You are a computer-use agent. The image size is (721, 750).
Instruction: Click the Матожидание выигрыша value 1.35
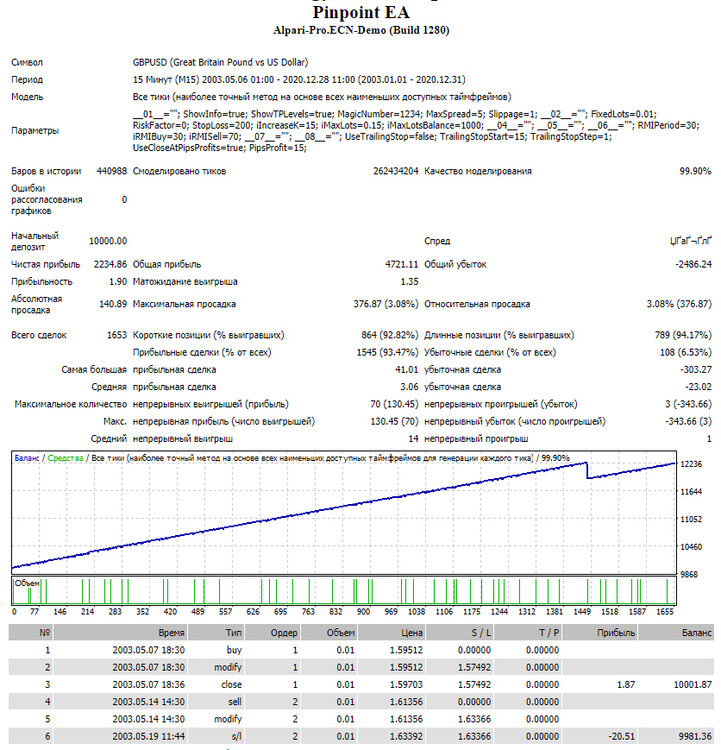410,282
